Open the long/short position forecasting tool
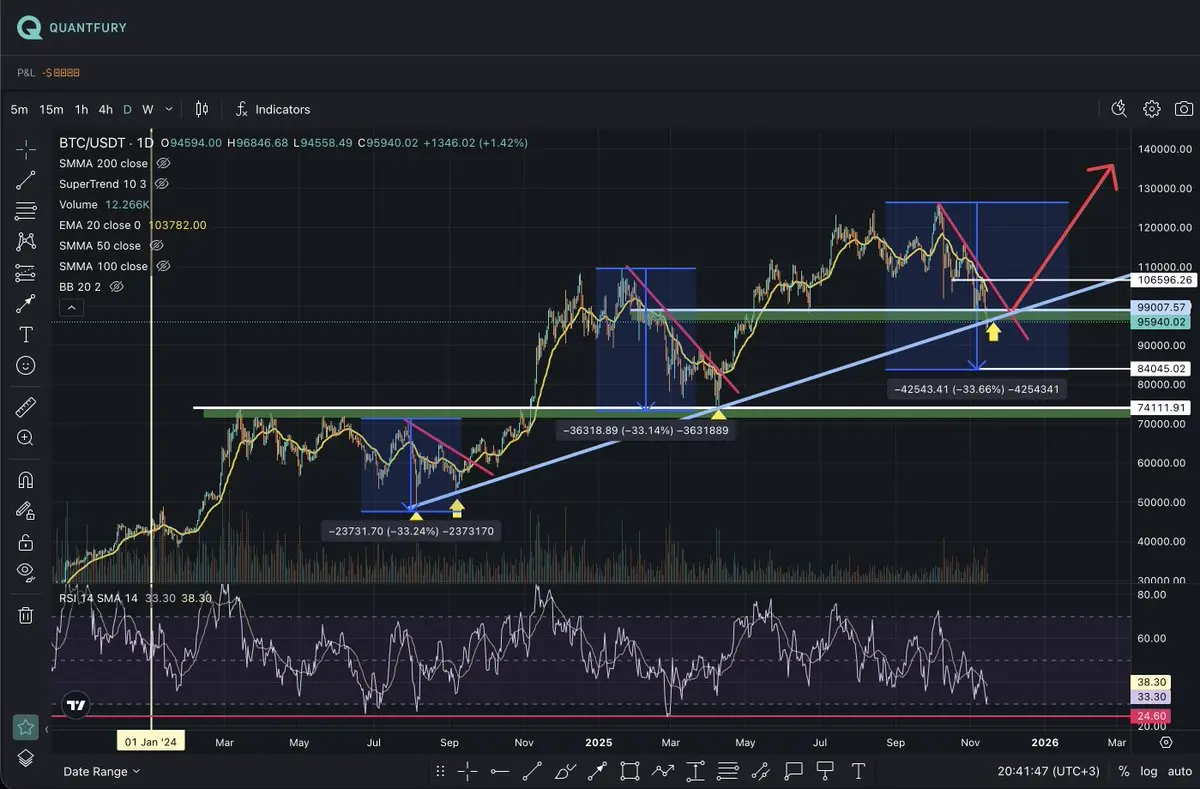Image resolution: width=1200 pixels, height=789 pixels. (26, 273)
